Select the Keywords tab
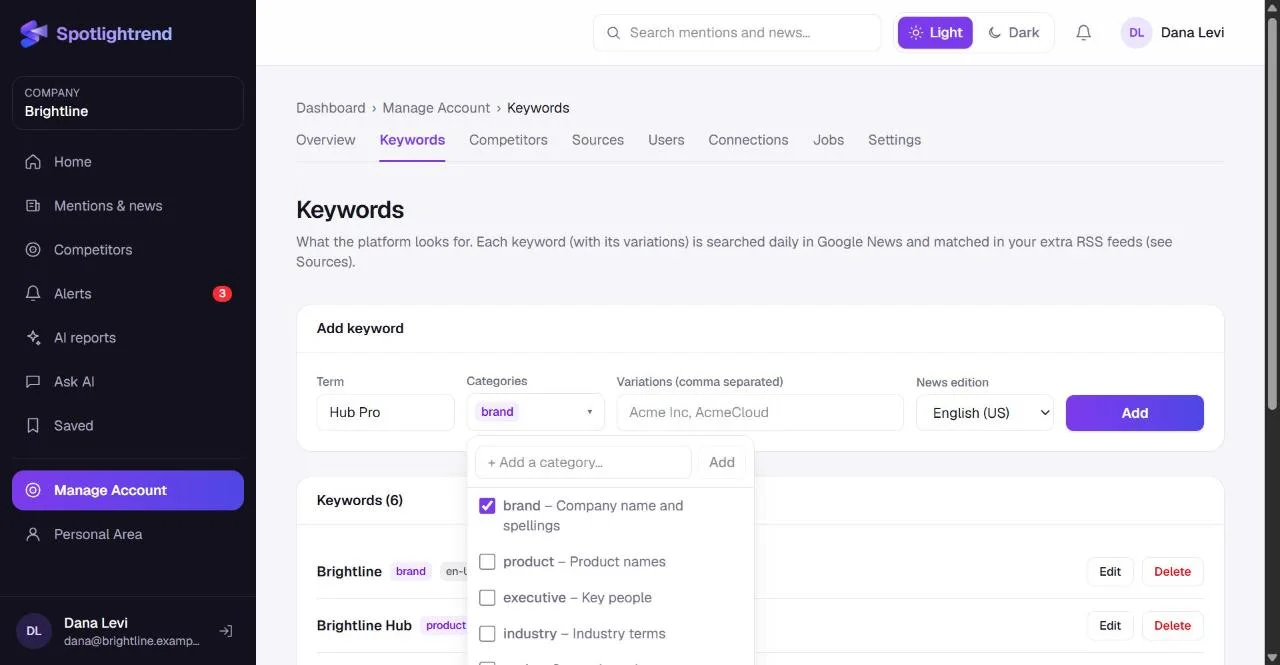This screenshot has width=1280, height=665. pos(412,140)
